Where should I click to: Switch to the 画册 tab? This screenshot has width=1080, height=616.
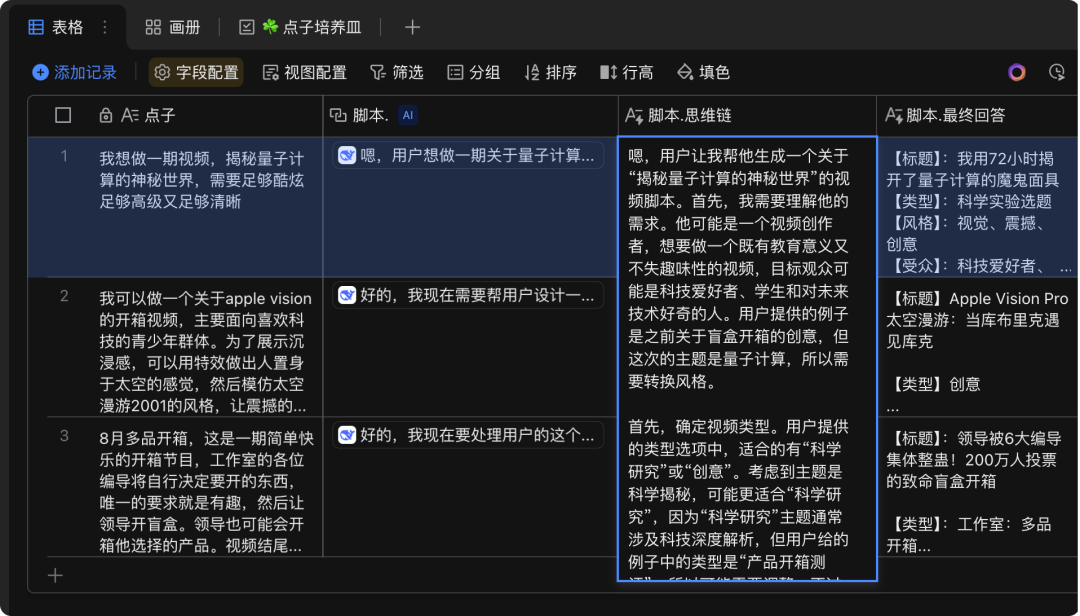point(173,28)
